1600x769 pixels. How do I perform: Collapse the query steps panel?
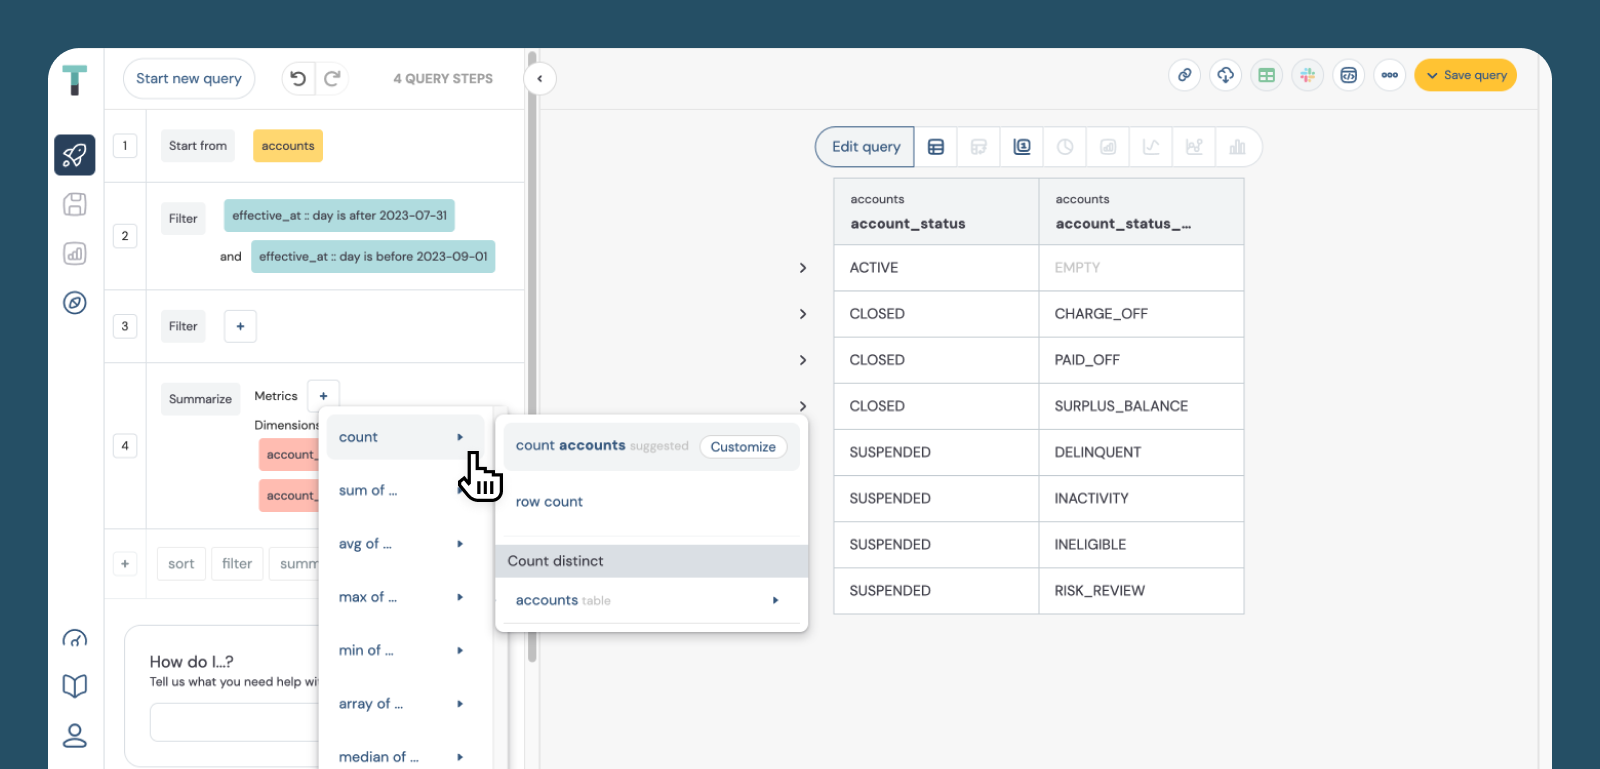click(x=540, y=78)
